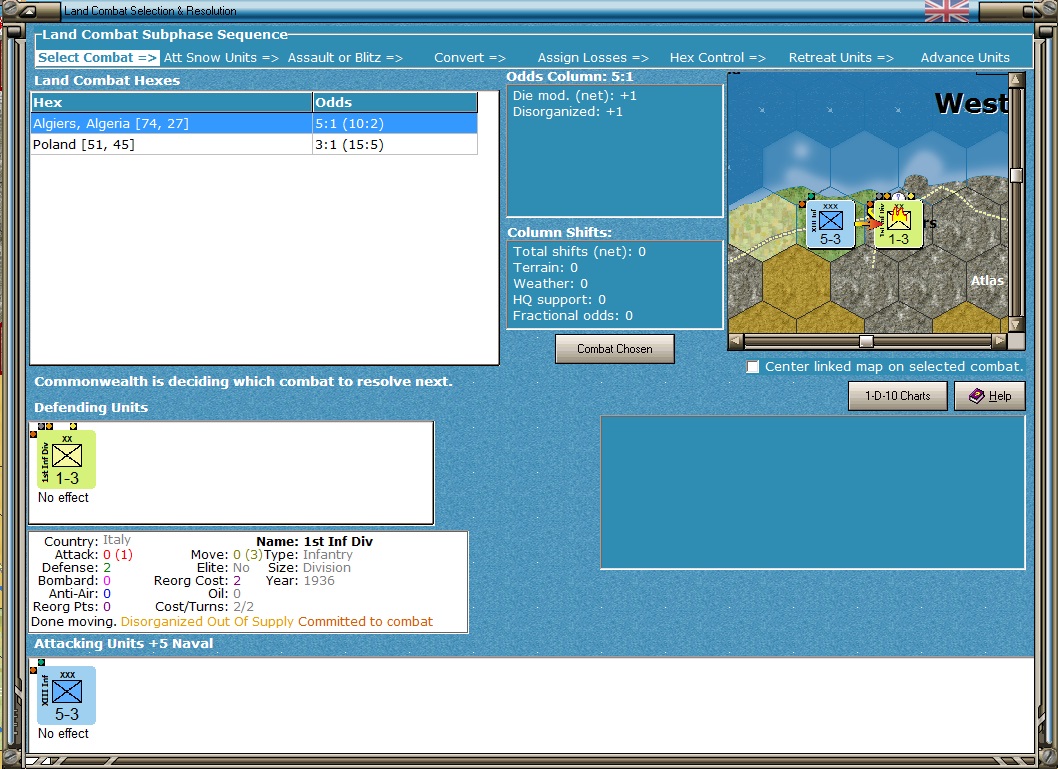Image resolution: width=1058 pixels, height=769 pixels.
Task: Click the Retreat Units subphase step
Action: click(x=841, y=58)
